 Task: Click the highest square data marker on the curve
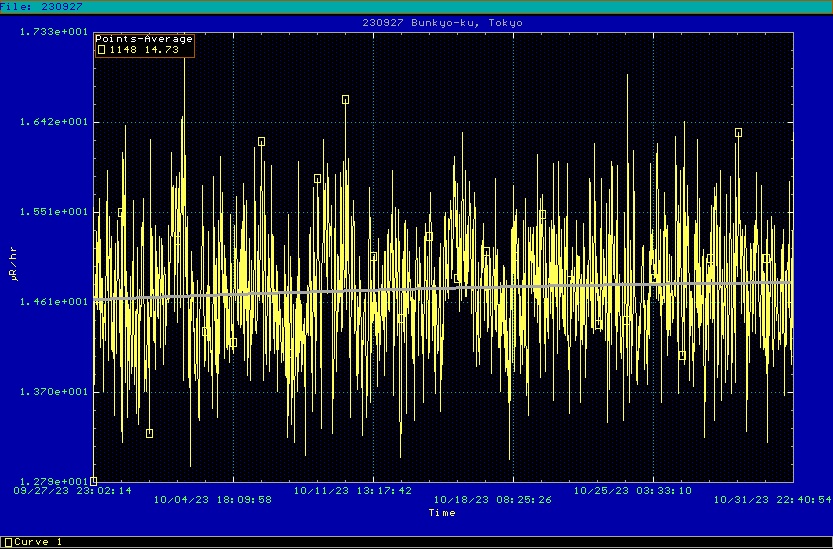pyautogui.click(x=345, y=100)
